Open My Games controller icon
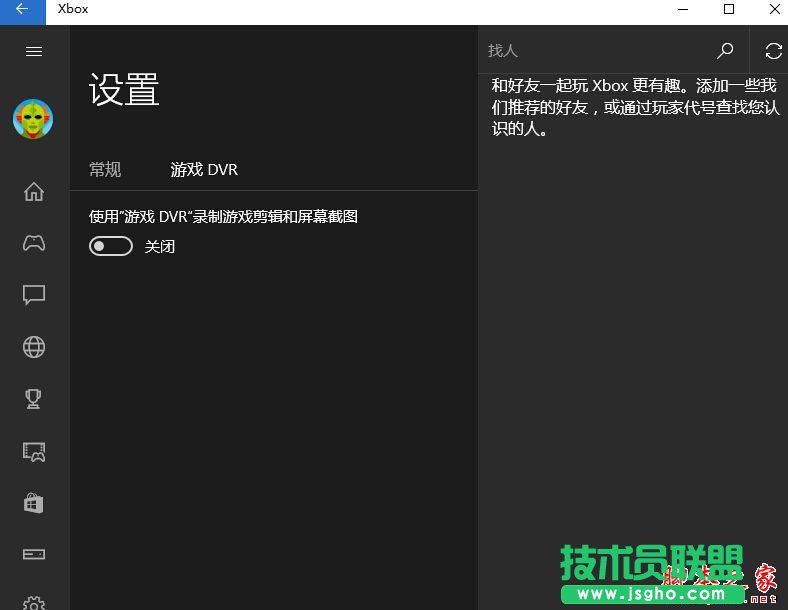The height and width of the screenshot is (610, 788). [34, 243]
